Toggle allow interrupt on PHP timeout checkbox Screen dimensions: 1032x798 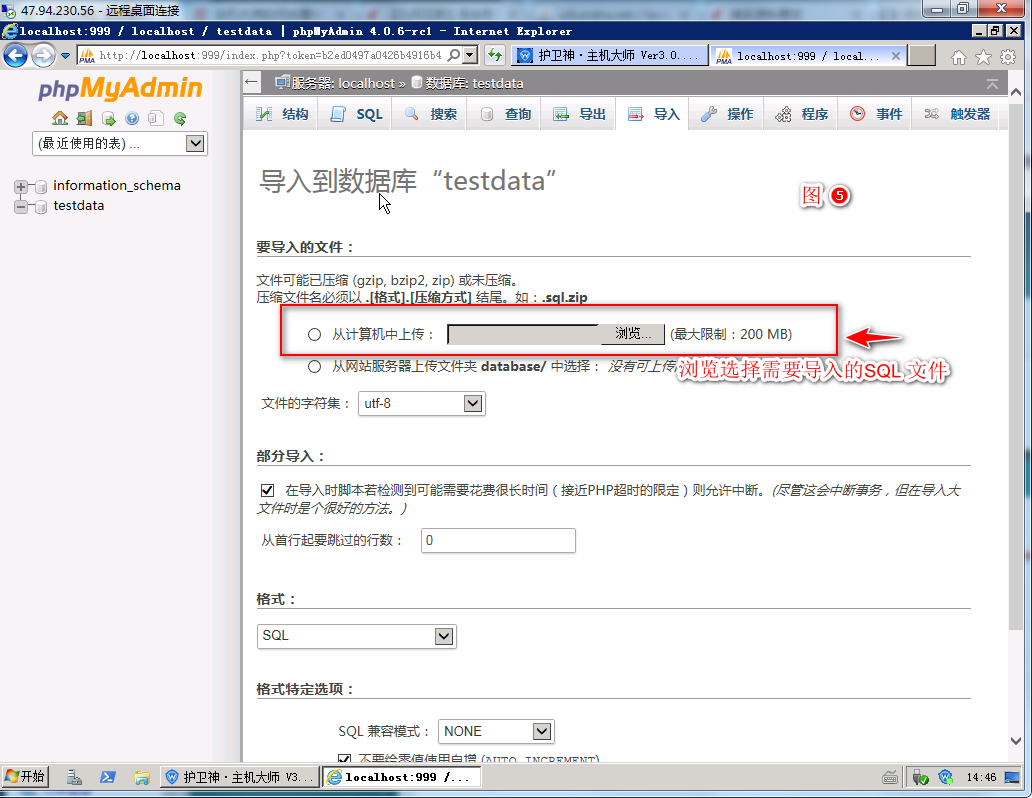click(267, 491)
